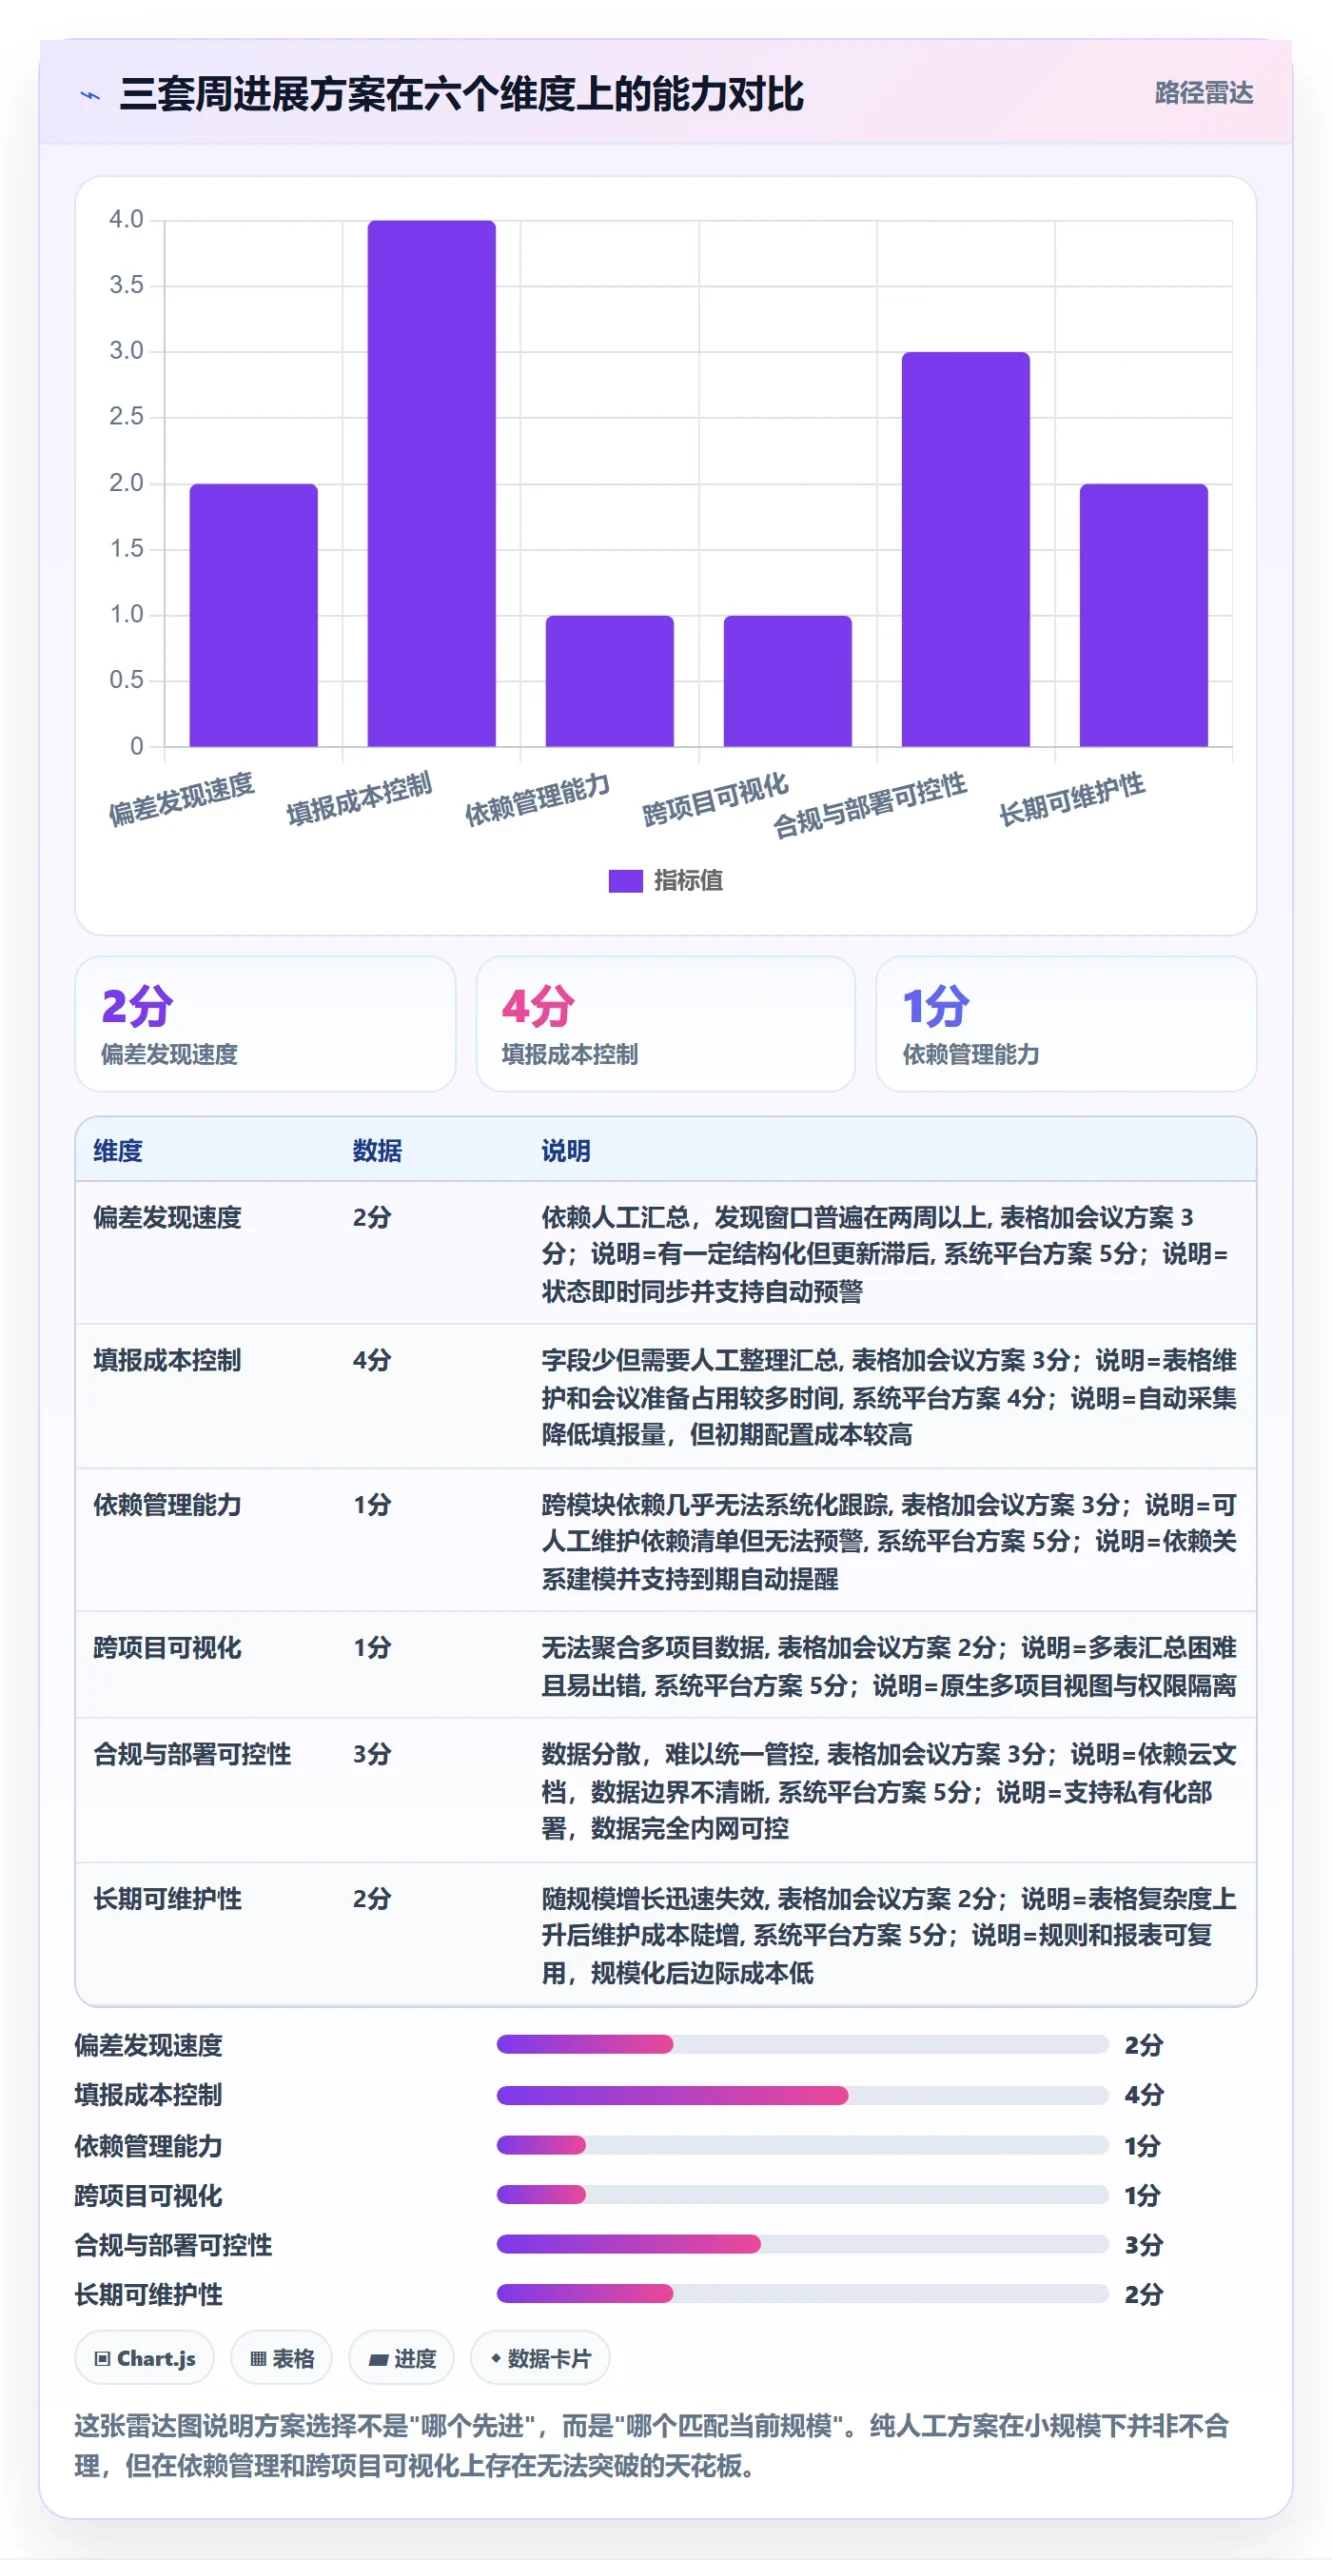
Task: Click table row cell 合规与部署可控性
Action: [x=192, y=1754]
